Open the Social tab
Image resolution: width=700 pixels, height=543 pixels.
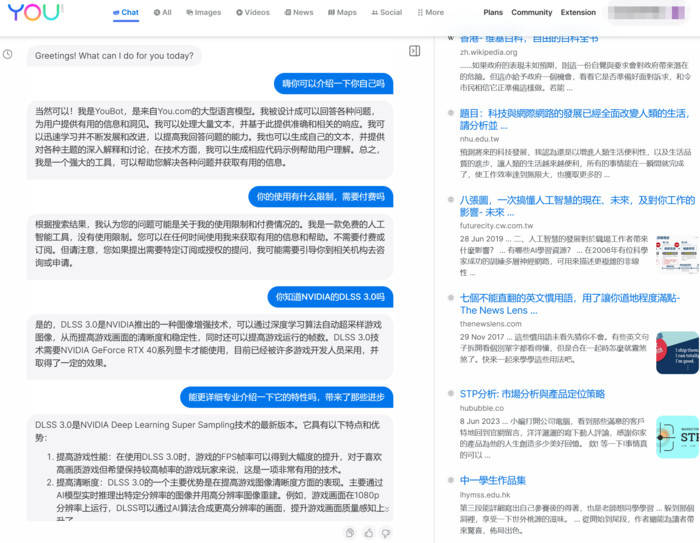(x=387, y=13)
